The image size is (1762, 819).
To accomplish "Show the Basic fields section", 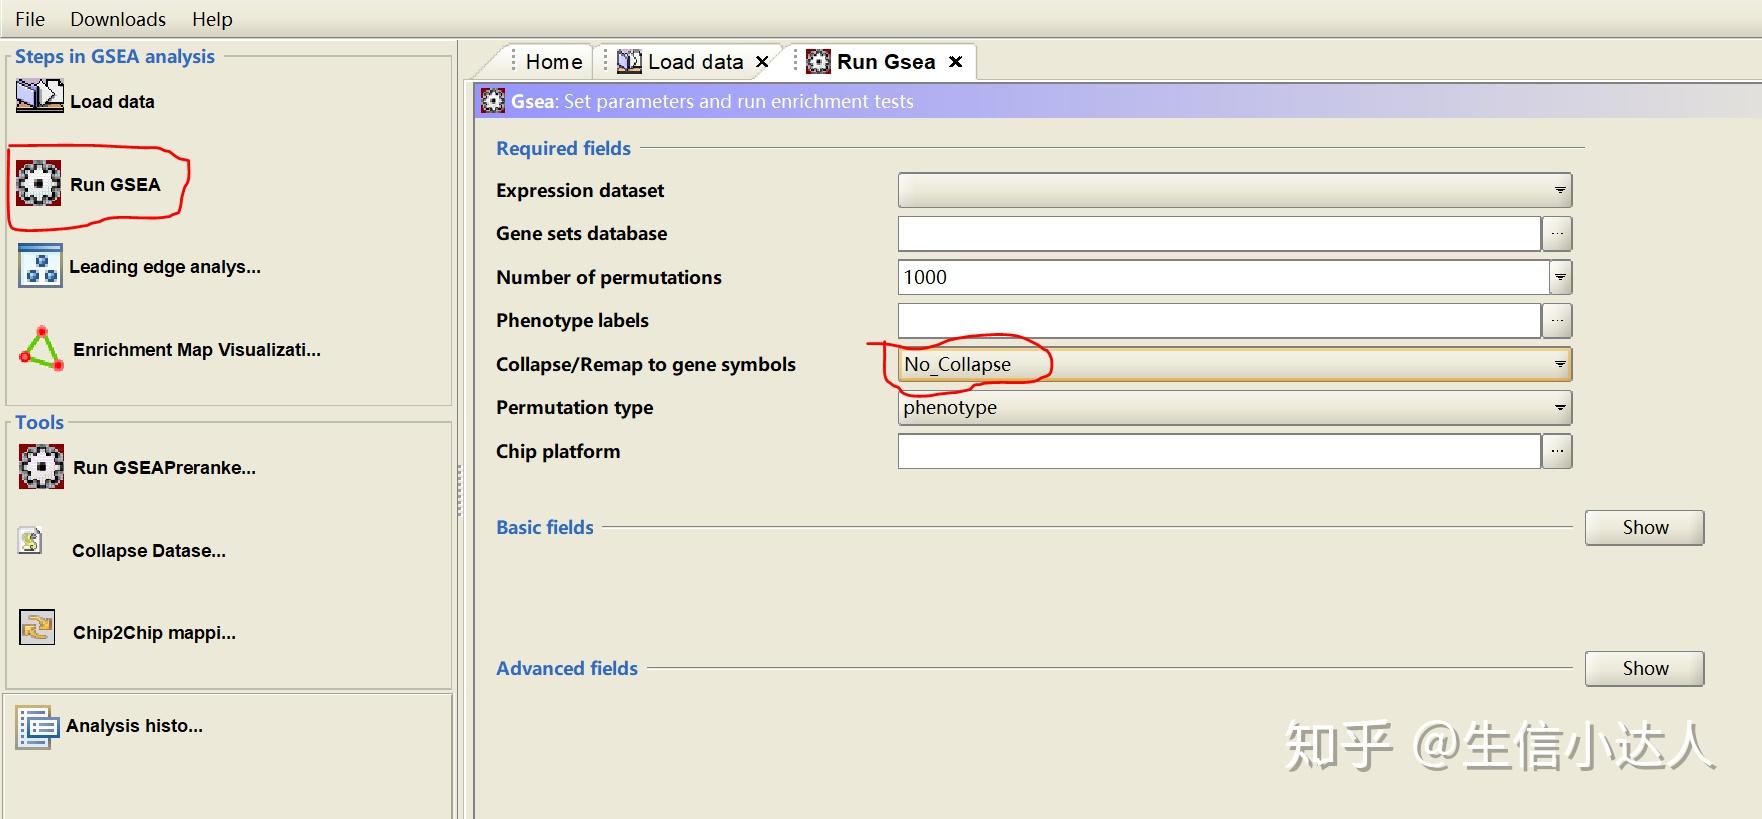I will [1644, 527].
